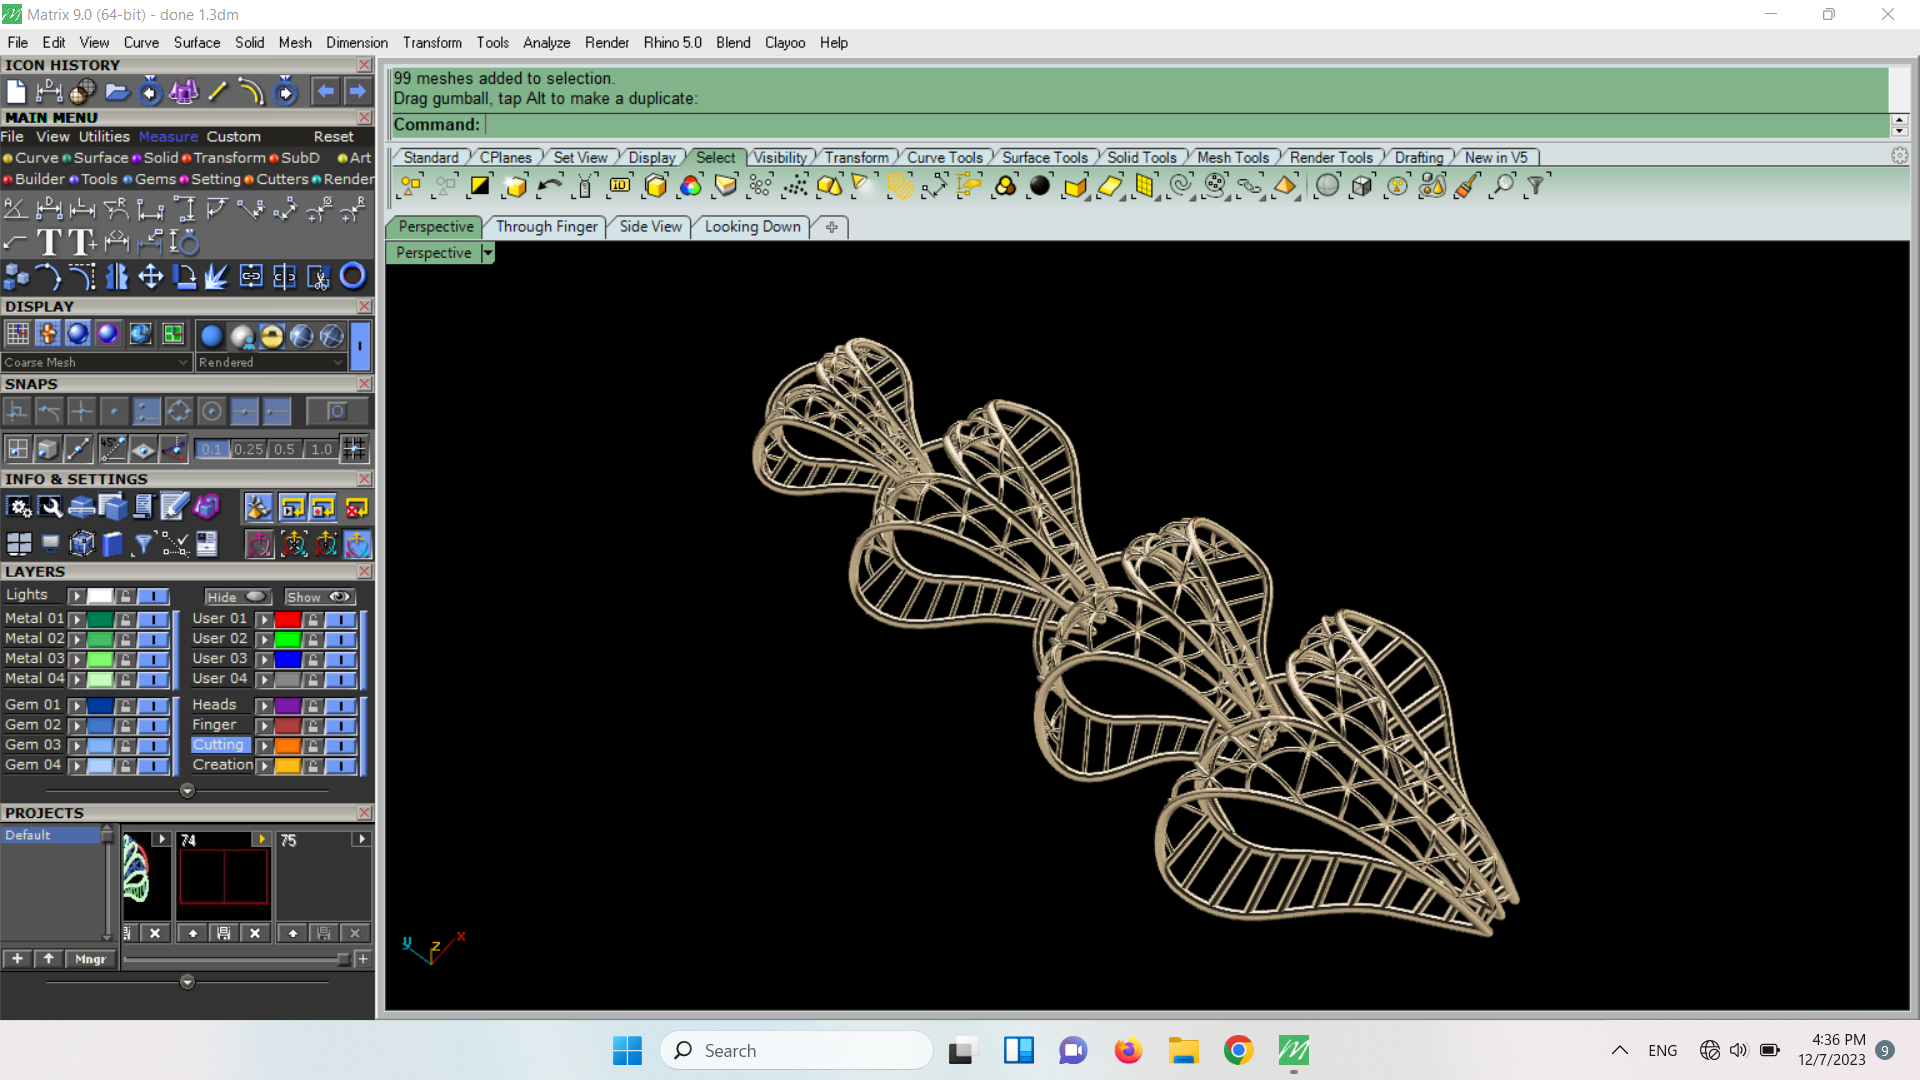
Task: Click the Hide layers button
Action: (237, 597)
